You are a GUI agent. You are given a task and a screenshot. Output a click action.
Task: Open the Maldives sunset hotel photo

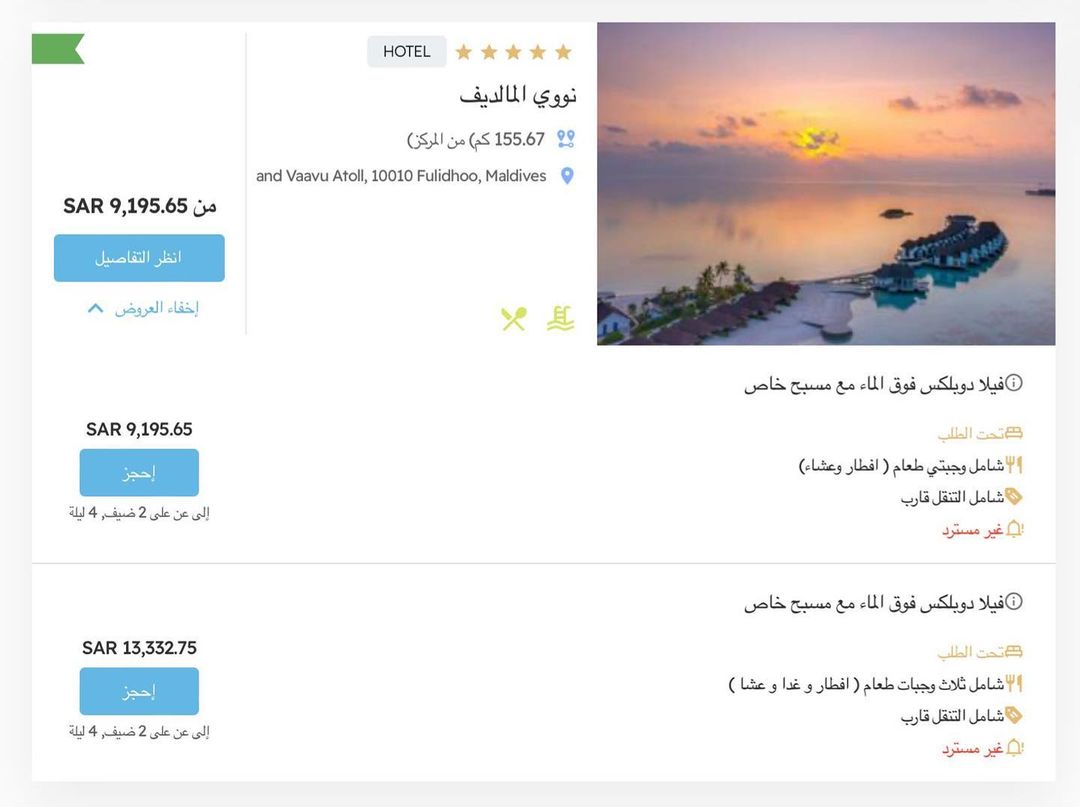[826, 184]
